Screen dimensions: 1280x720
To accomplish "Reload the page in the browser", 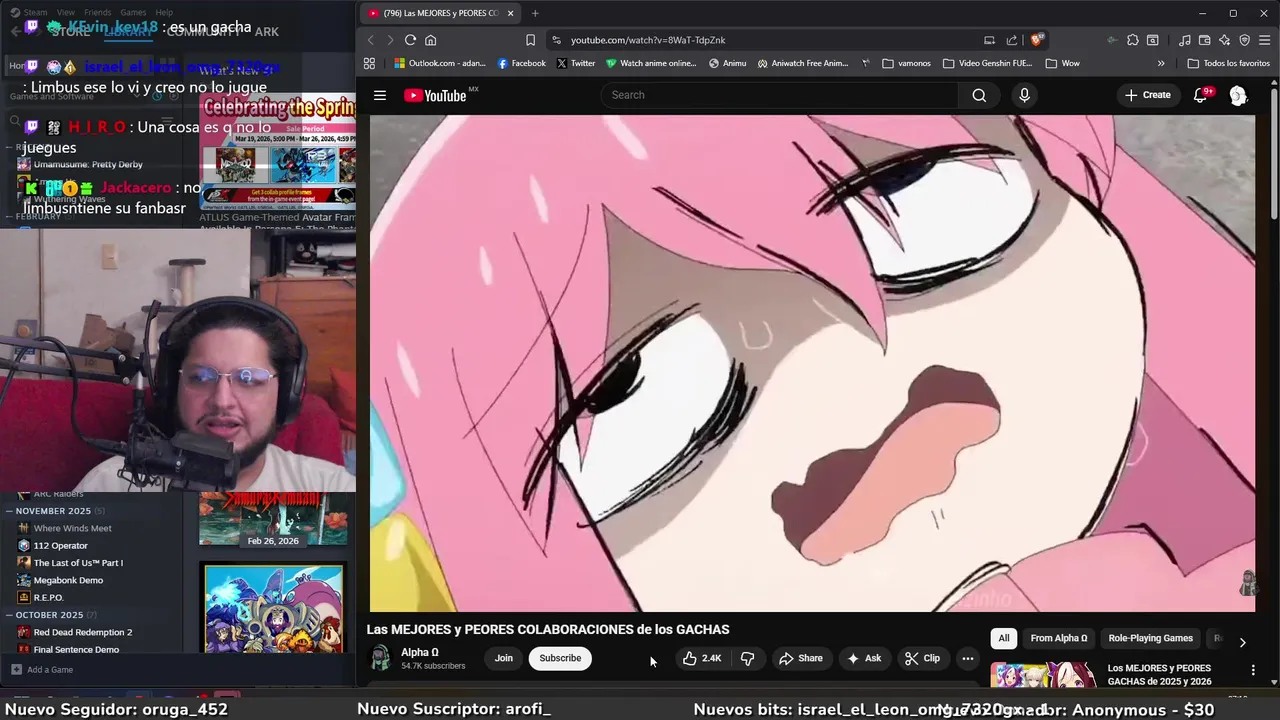I will [410, 40].
